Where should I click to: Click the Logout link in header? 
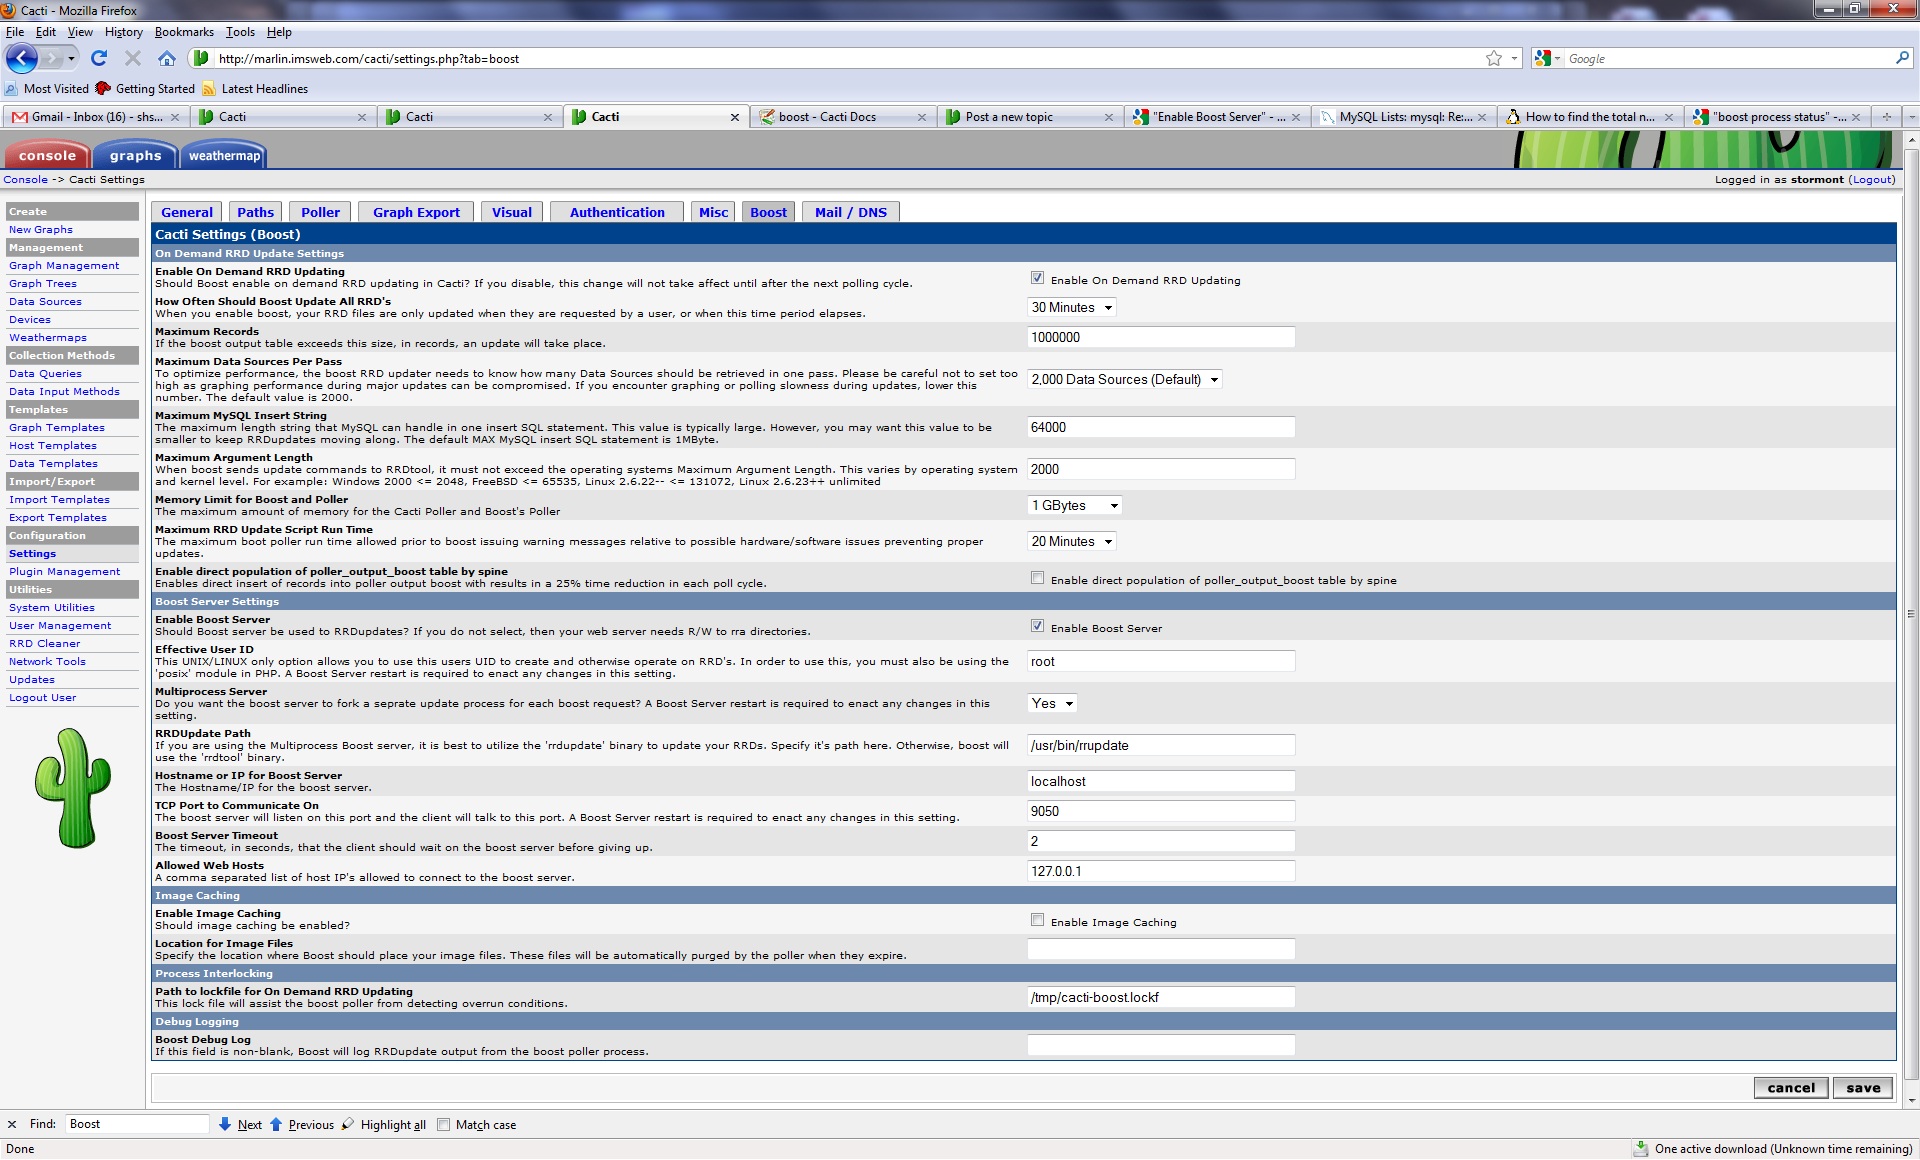click(x=1872, y=179)
